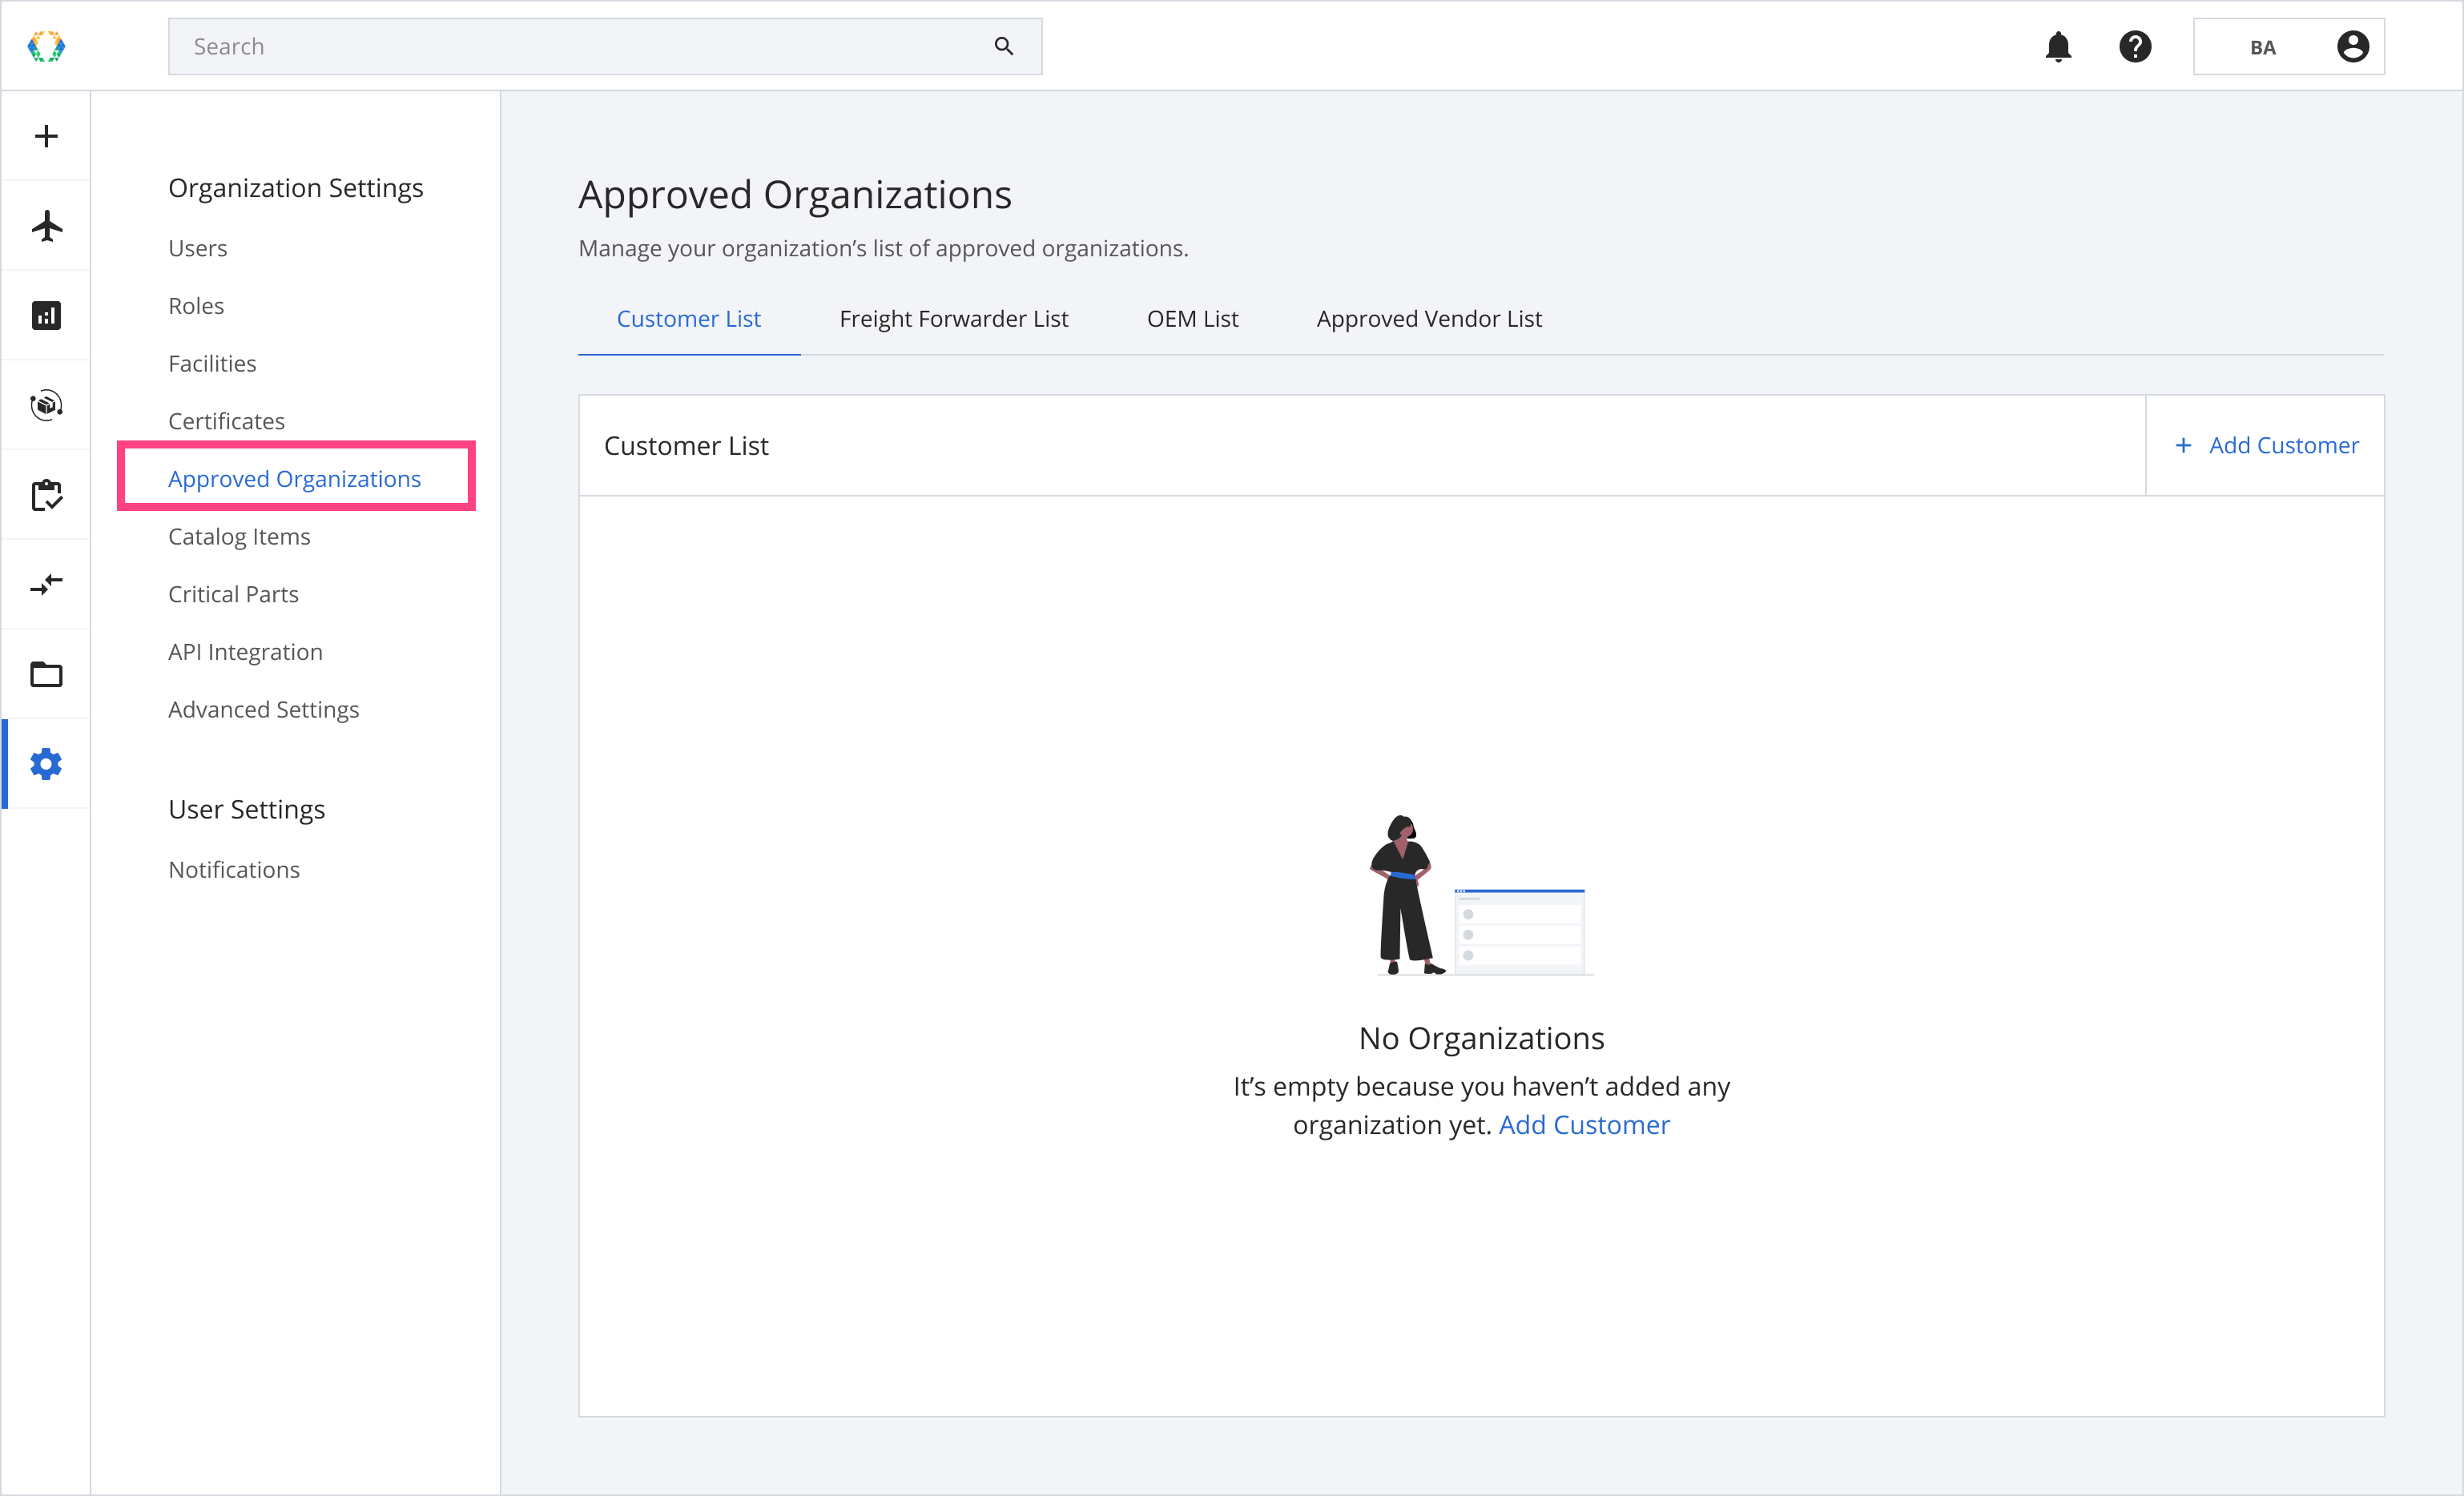Open the notifications bell
2464x1496 pixels.
(x=2058, y=46)
